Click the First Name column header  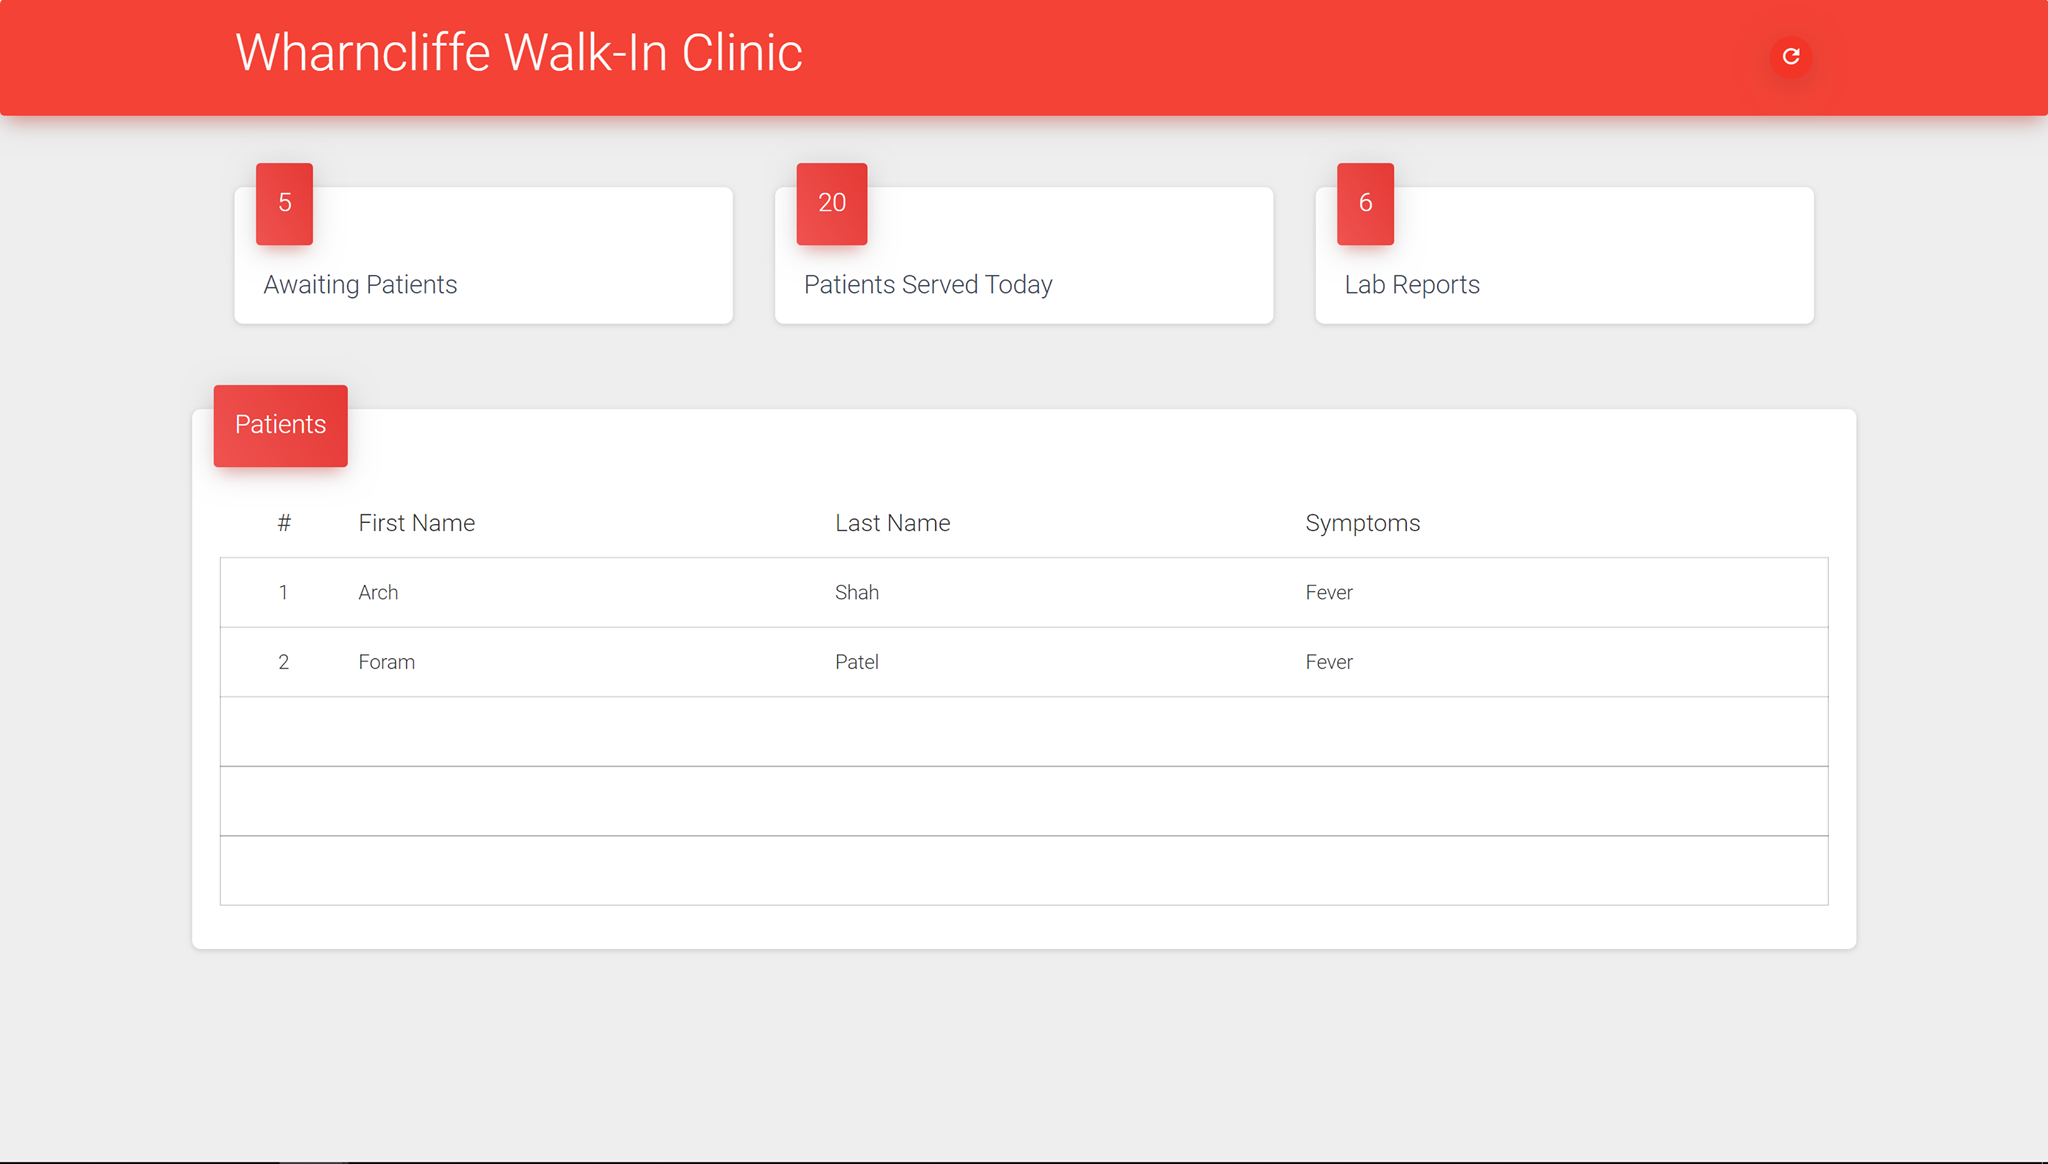tap(416, 523)
